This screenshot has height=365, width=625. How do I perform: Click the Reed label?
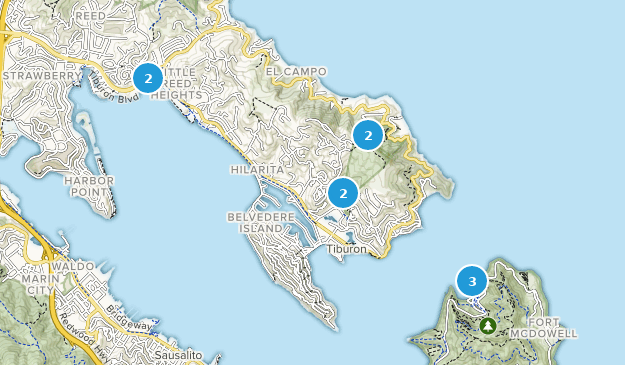point(90,16)
